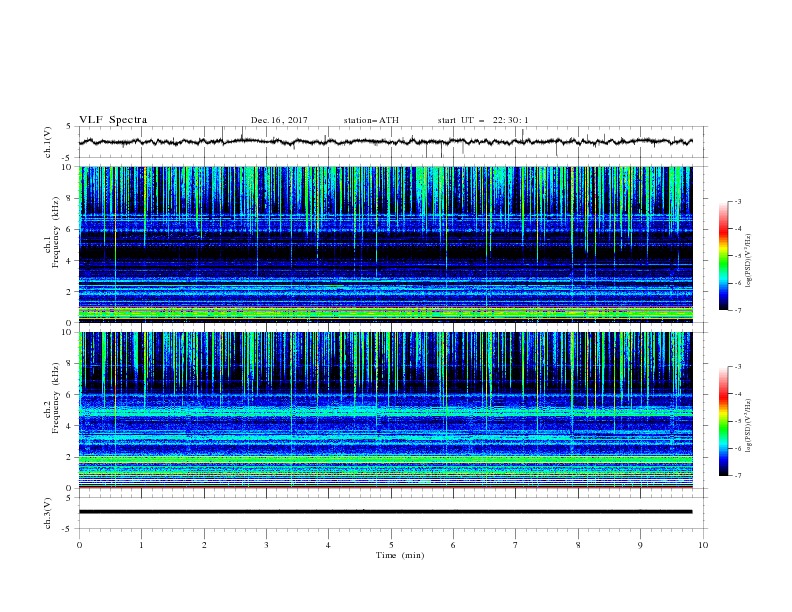Click the "ch.1 Frequency (kHz)" axis label
792x612 pixels.
51,232
